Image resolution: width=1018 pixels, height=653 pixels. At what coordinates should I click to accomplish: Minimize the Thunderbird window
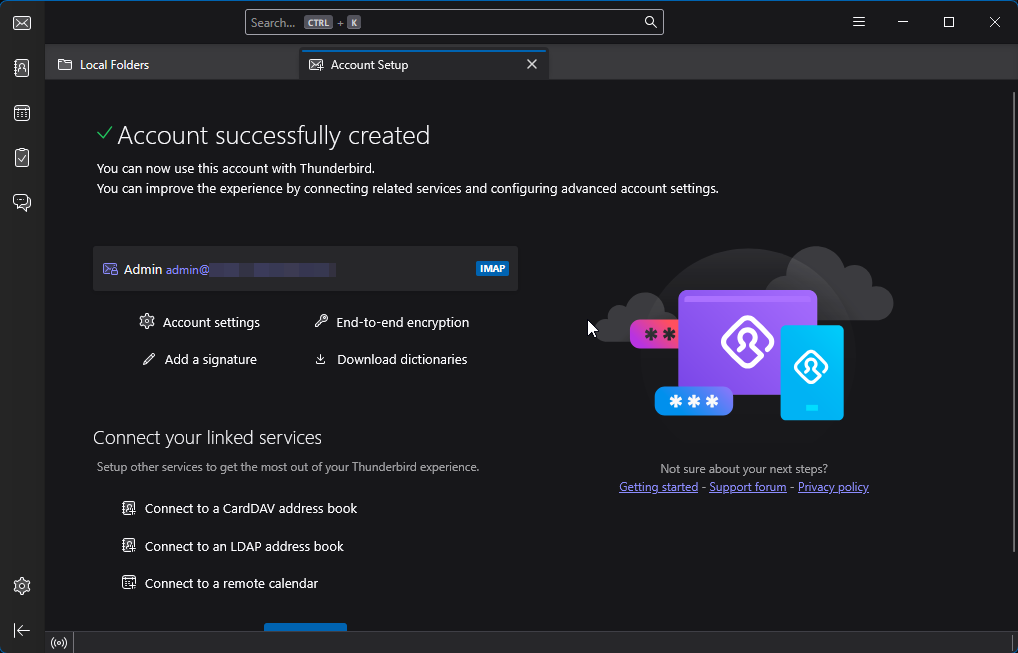coord(903,22)
